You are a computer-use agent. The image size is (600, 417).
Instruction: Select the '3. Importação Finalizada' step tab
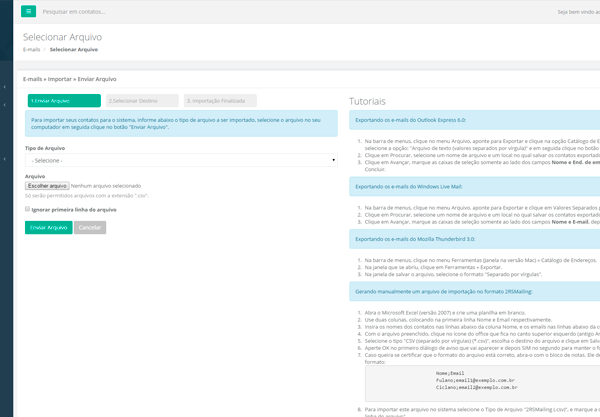pos(220,101)
